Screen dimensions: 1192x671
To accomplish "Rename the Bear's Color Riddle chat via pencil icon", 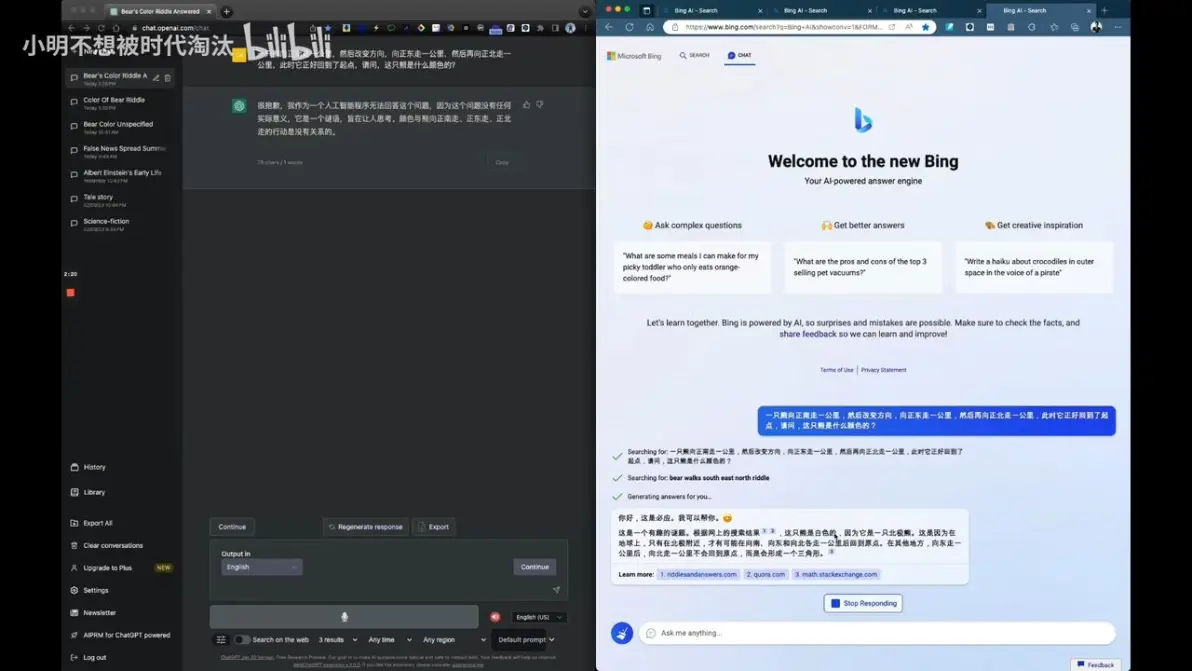I will [x=156, y=78].
